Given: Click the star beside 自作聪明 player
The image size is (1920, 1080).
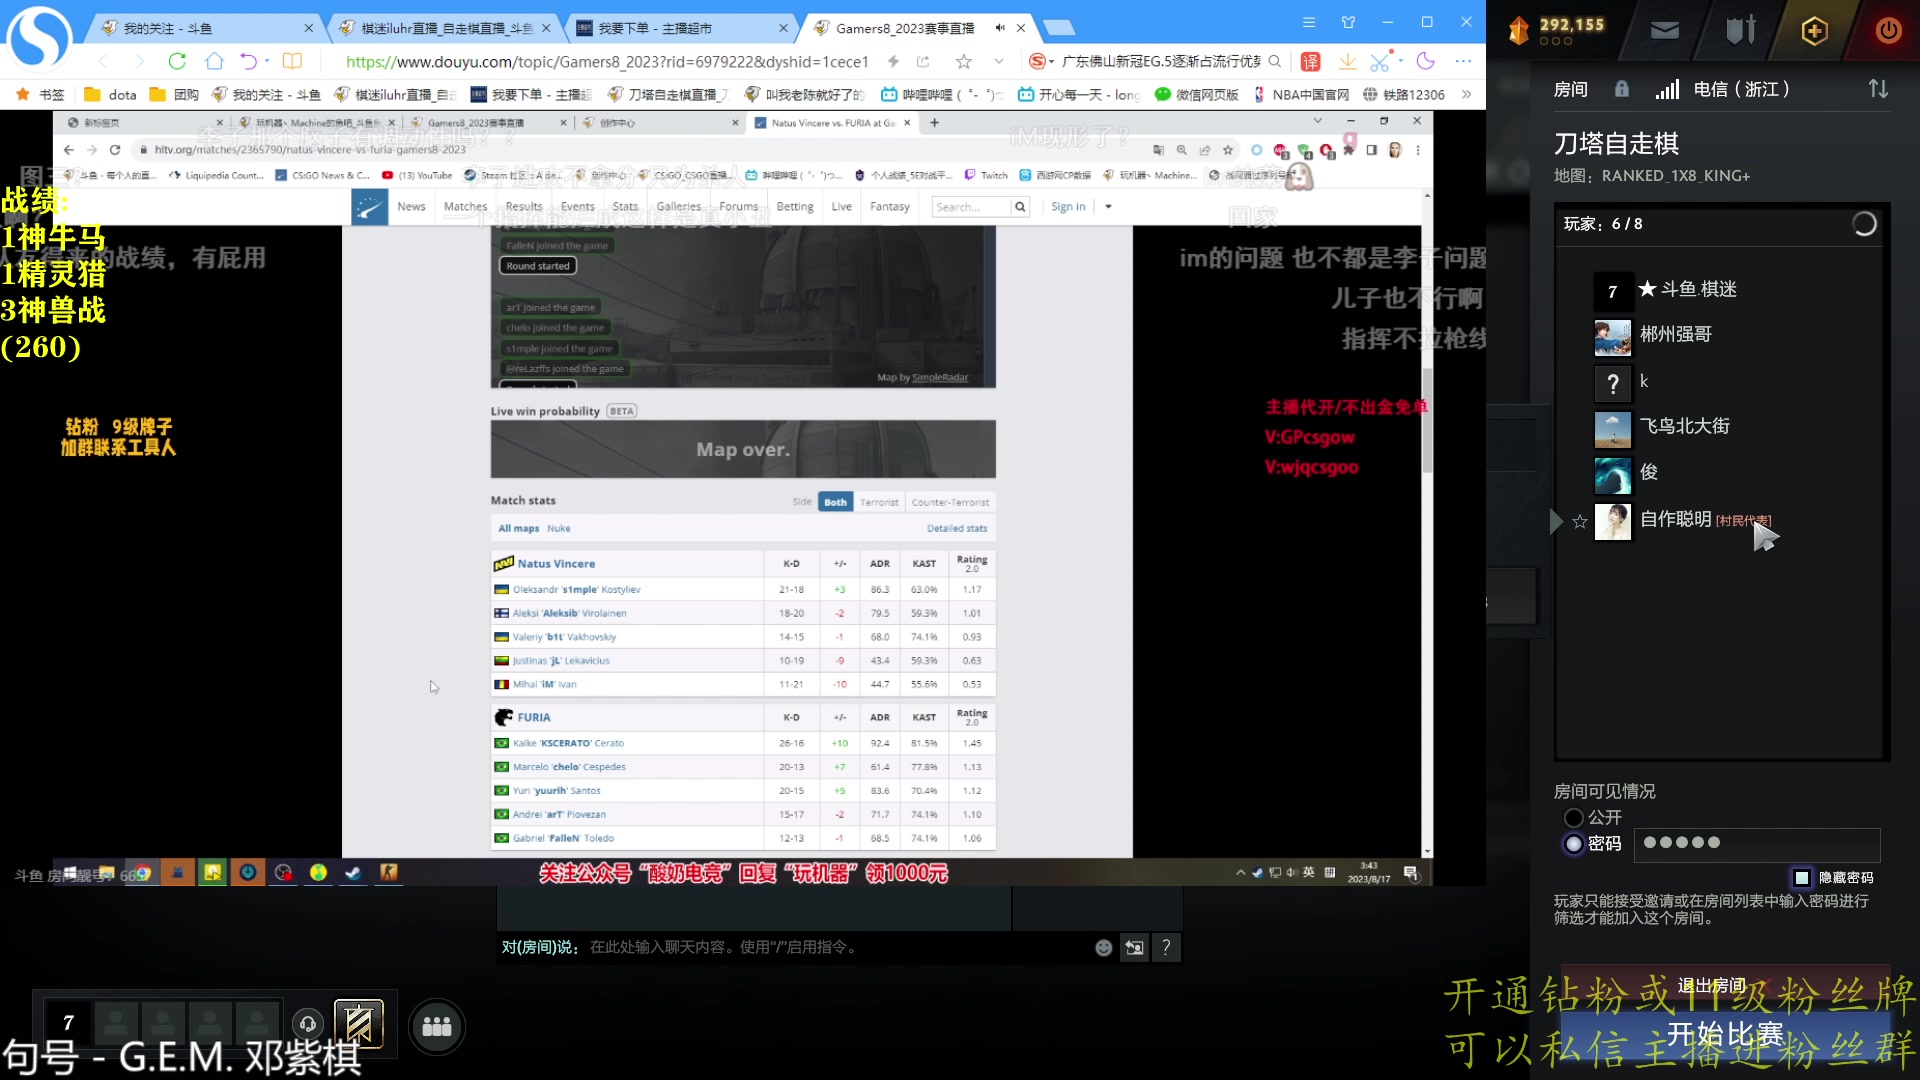Looking at the screenshot, I should pyautogui.click(x=1580, y=521).
